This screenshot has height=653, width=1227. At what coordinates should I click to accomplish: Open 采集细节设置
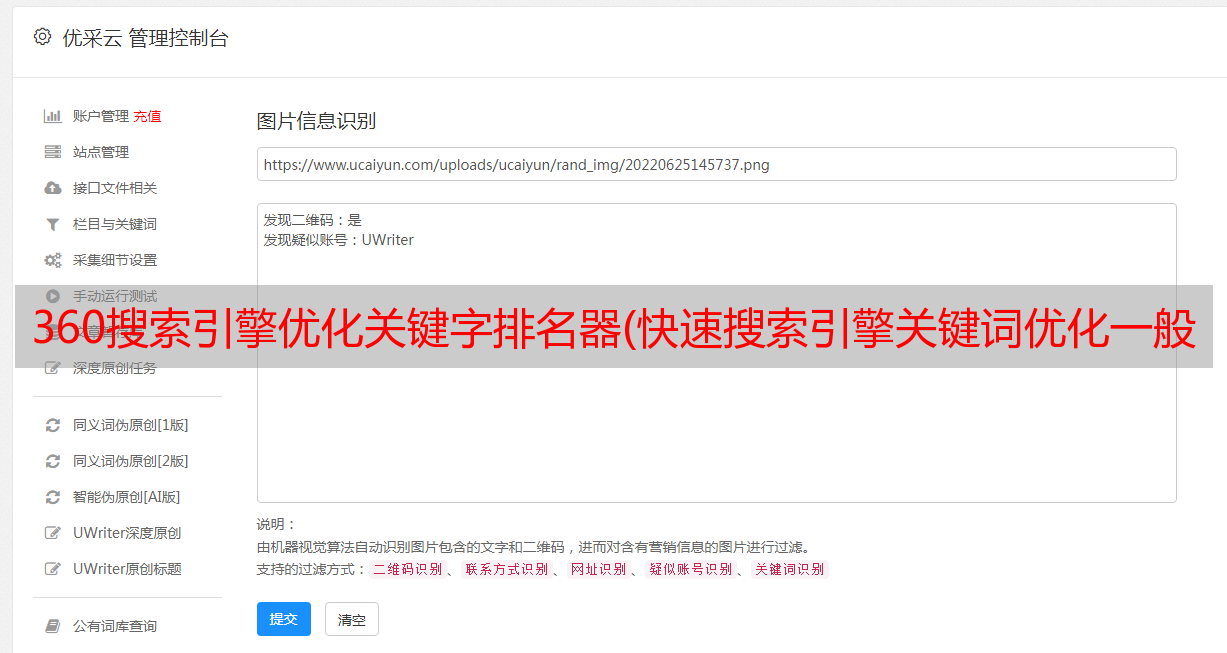coord(115,260)
